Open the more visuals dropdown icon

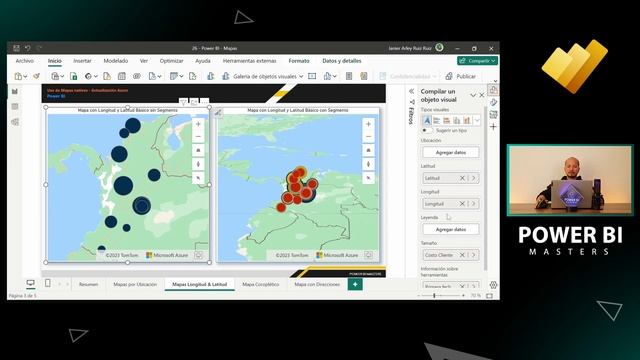point(330,76)
